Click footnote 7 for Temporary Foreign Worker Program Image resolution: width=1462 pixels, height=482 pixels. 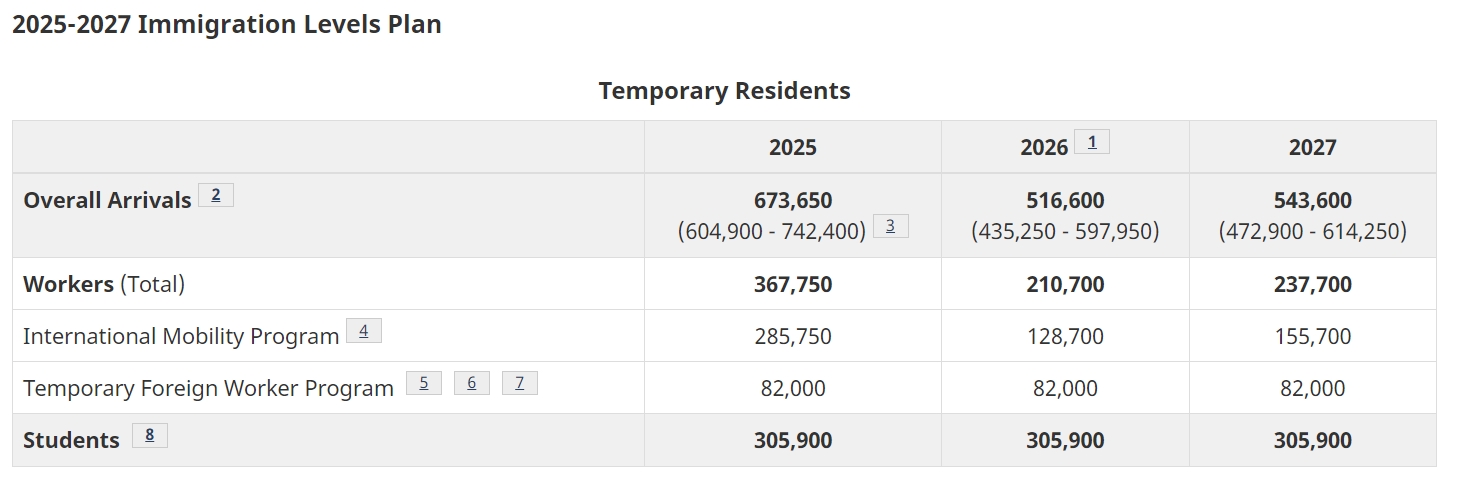pyautogui.click(x=519, y=383)
